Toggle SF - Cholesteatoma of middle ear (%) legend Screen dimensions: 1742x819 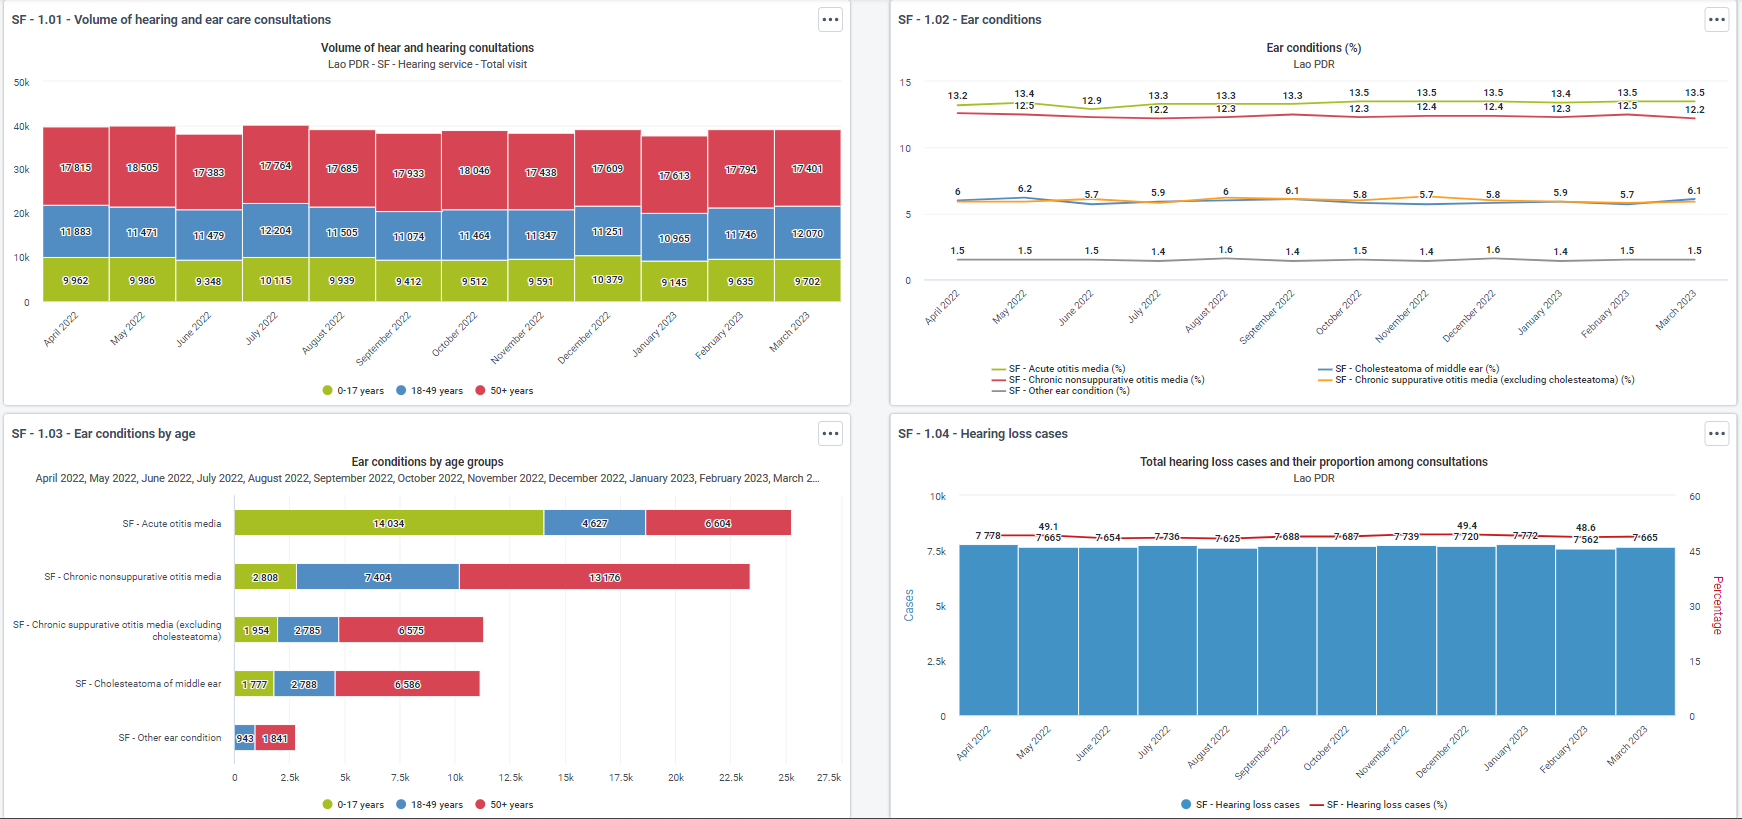(1408, 369)
